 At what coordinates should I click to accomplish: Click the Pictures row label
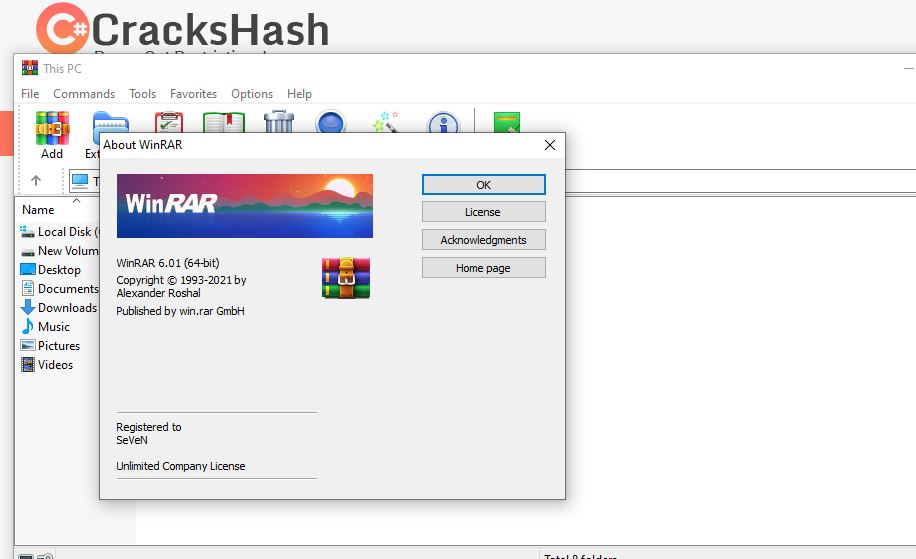[59, 346]
